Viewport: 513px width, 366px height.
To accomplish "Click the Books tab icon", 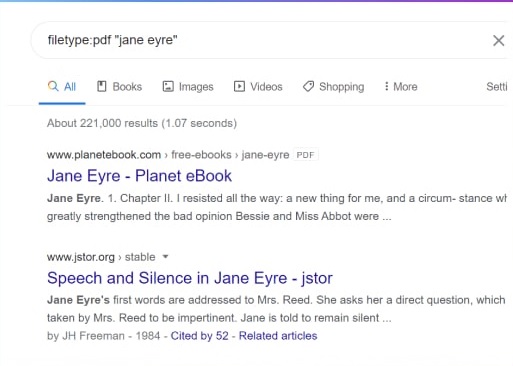I will click(101, 86).
